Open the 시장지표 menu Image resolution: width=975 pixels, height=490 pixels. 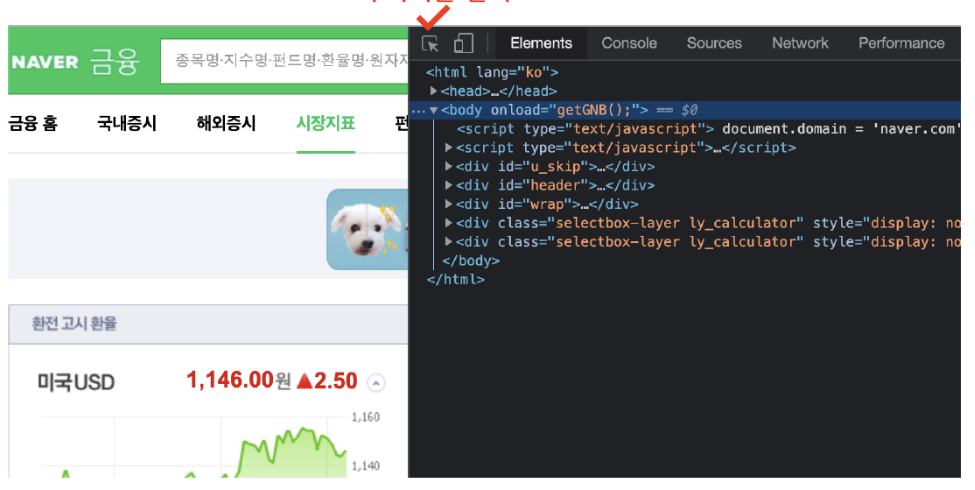tap(325, 123)
